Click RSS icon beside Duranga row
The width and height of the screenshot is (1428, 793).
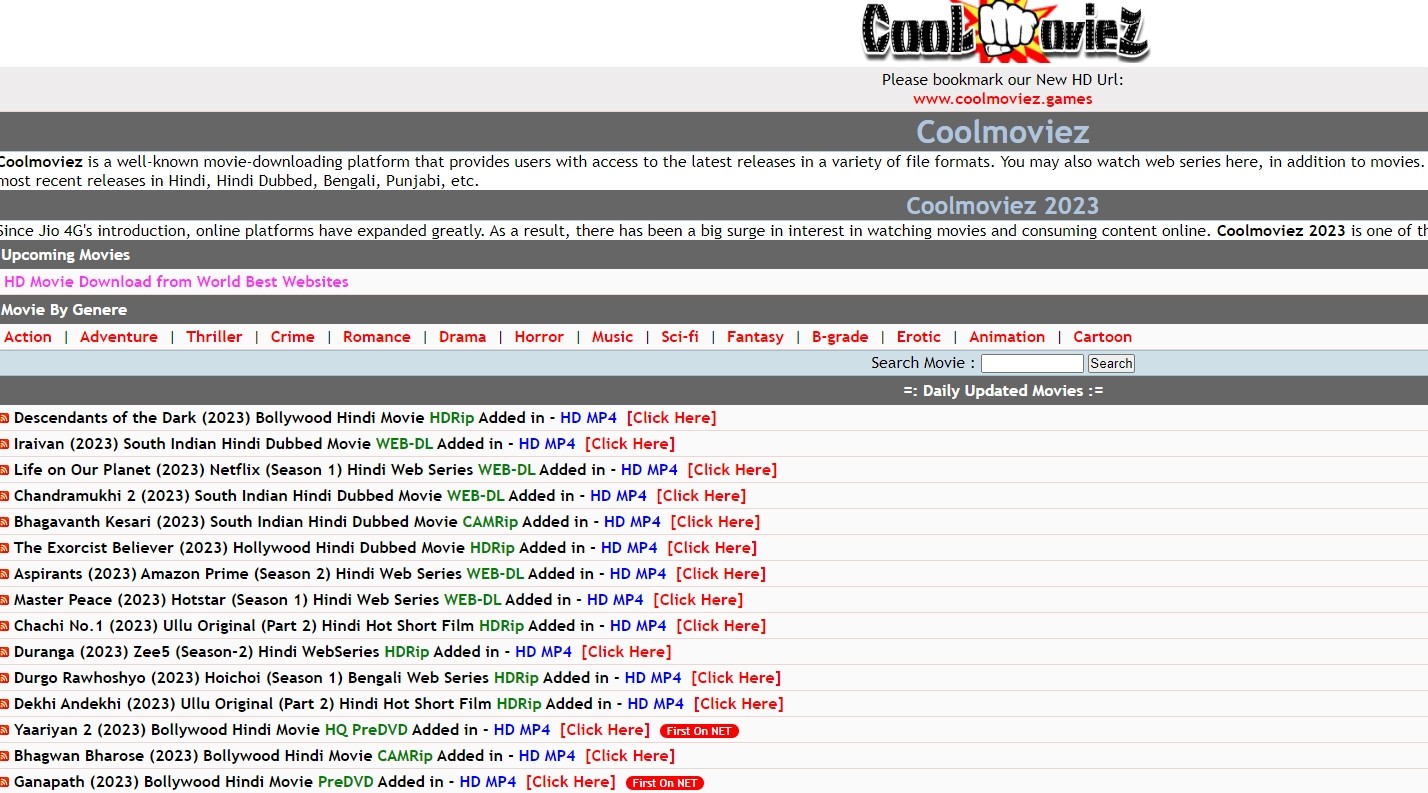click(5, 653)
